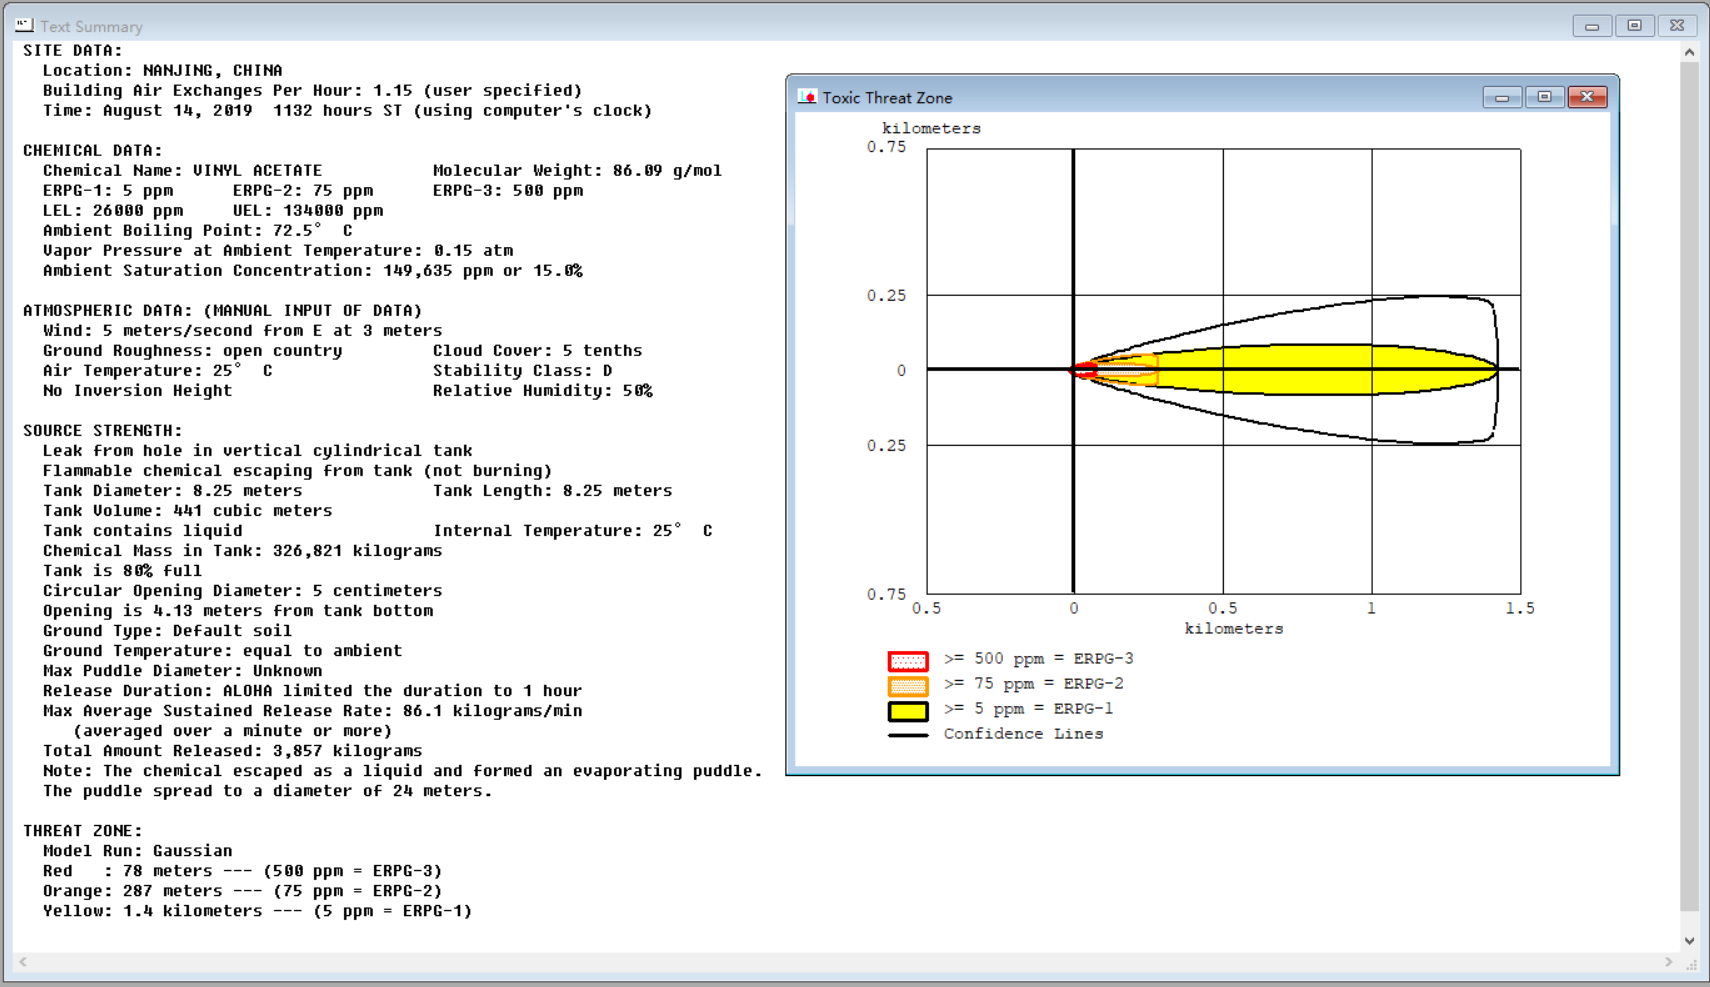
Task: Click 'Total Amount Released: 3,857 kilograms'
Action: [x=233, y=751]
